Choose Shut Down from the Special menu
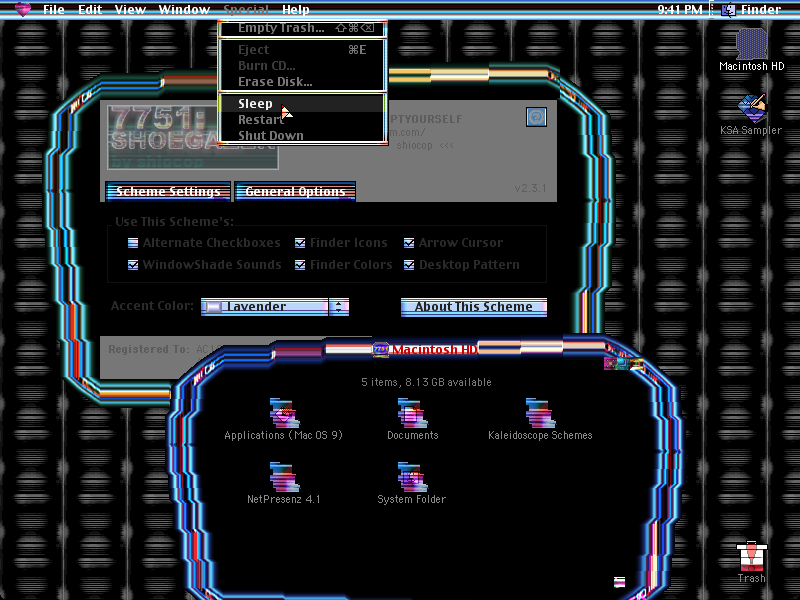 tap(303, 135)
